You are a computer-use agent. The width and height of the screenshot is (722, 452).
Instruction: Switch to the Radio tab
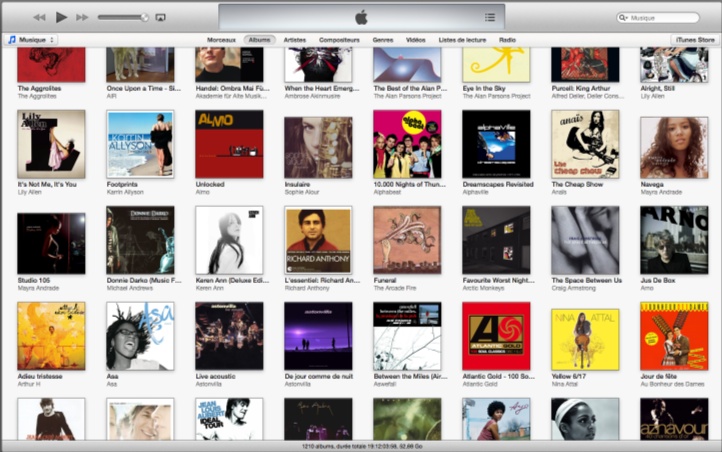[507, 40]
